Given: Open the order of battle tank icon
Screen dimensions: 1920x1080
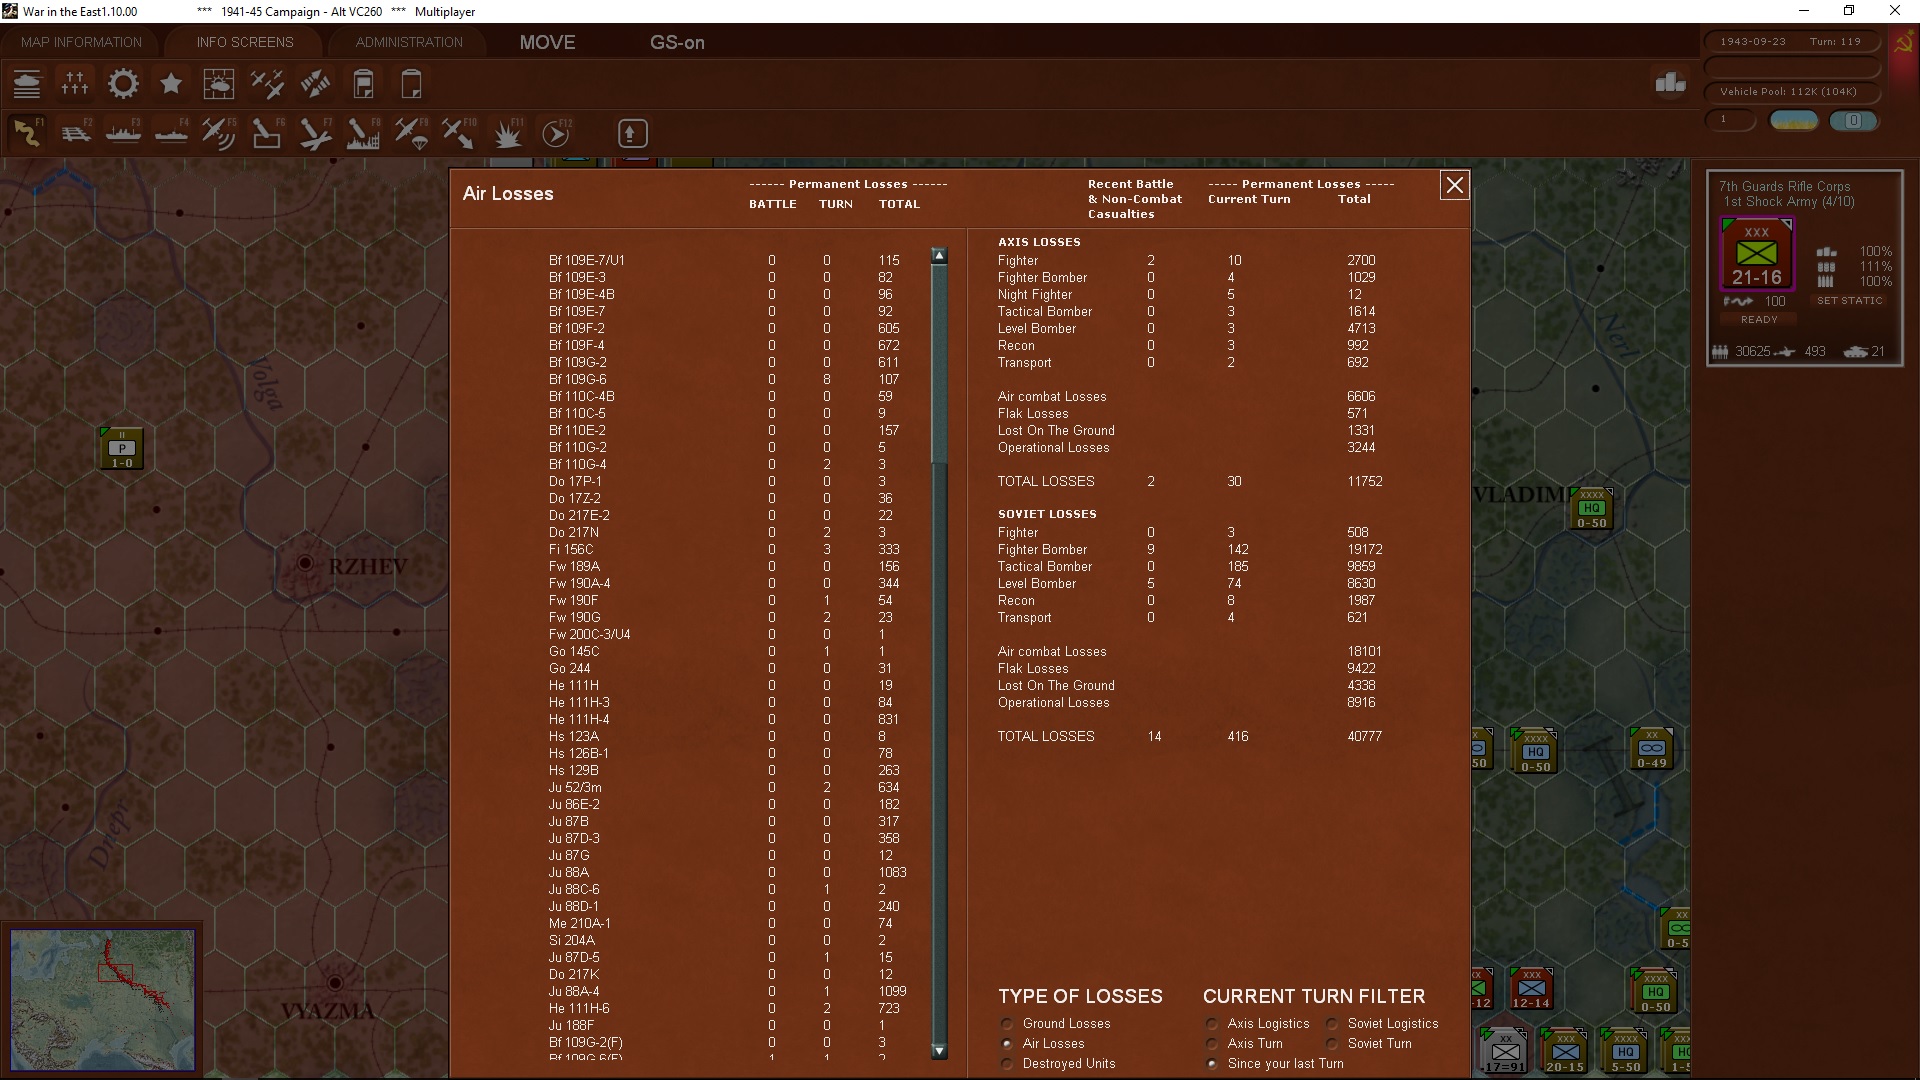Looking at the screenshot, I should click(x=27, y=84).
